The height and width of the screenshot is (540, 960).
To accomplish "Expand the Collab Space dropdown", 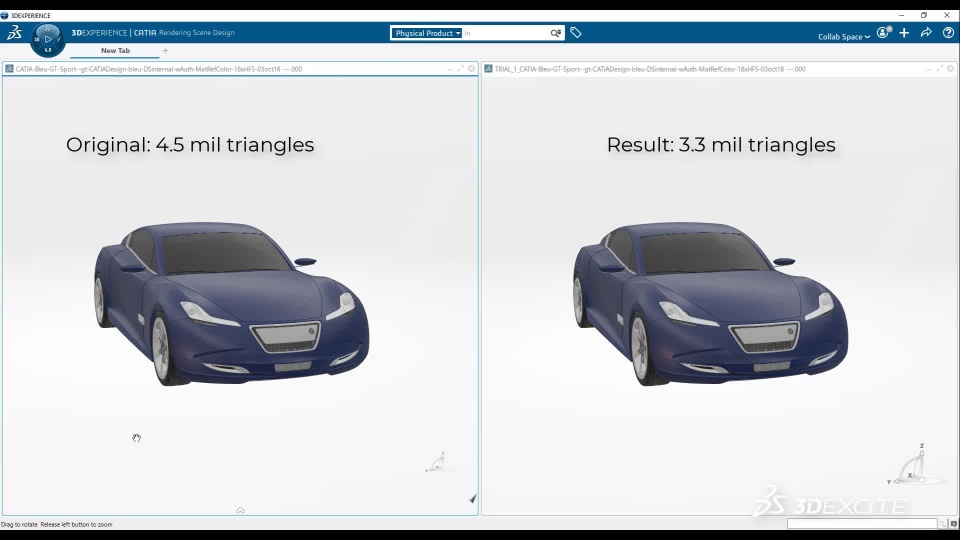I will pyautogui.click(x=844, y=37).
